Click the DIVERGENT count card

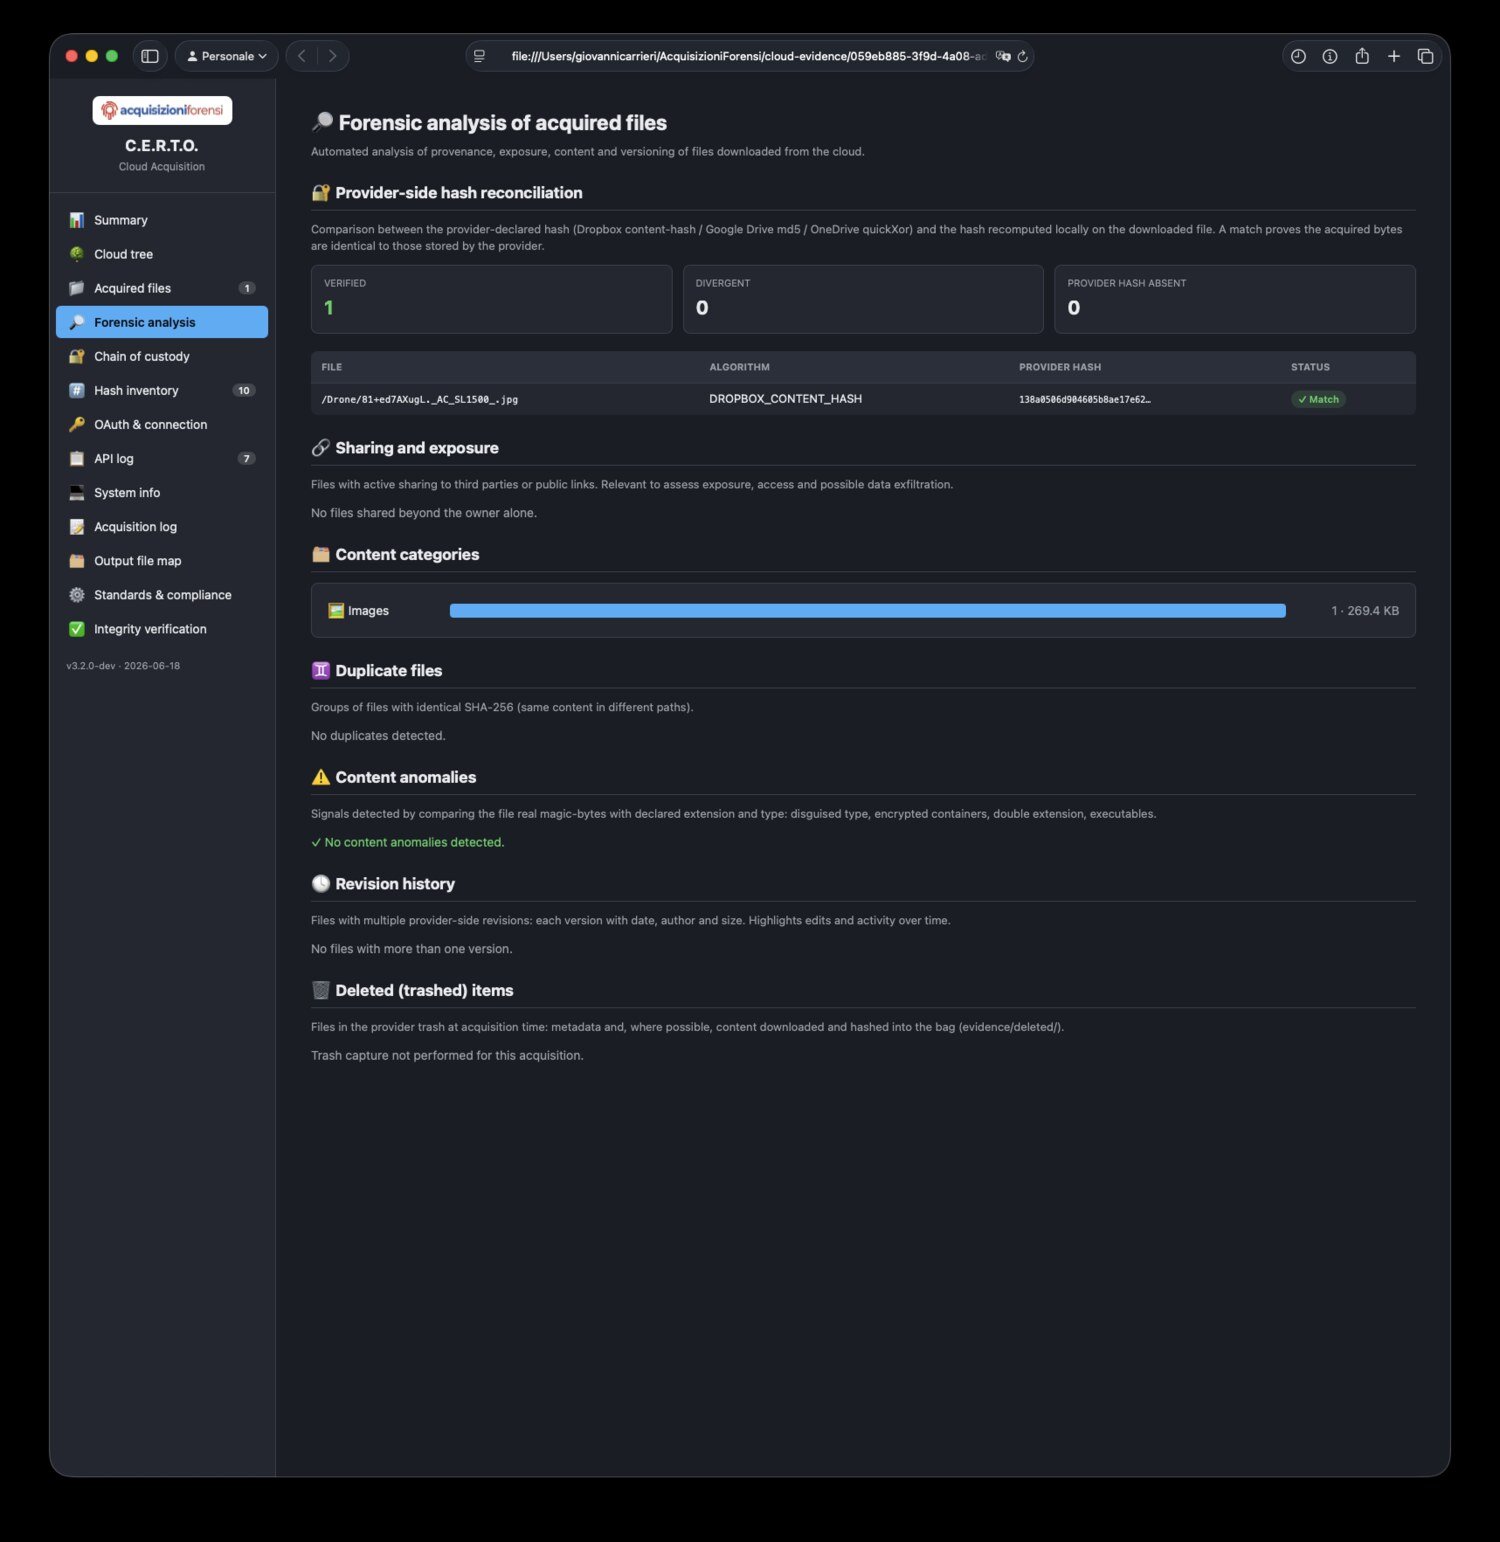(x=863, y=299)
